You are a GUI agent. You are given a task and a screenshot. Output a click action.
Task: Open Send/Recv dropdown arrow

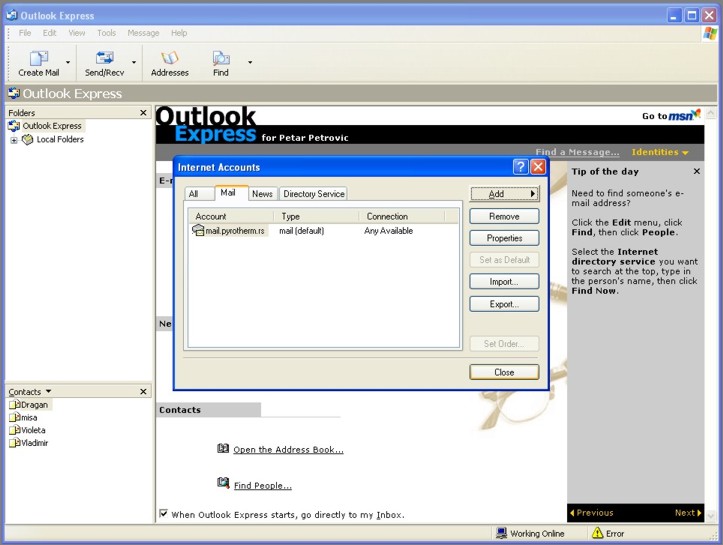[x=134, y=62]
